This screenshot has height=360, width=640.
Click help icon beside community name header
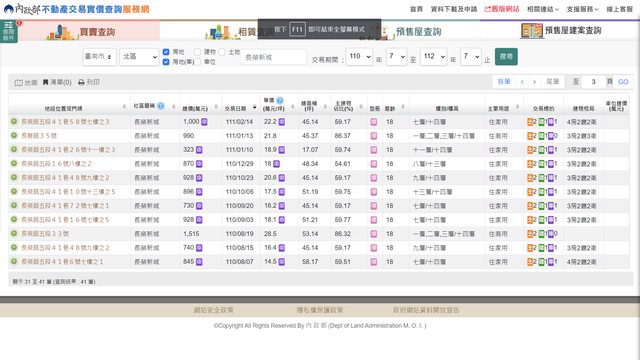point(161,106)
